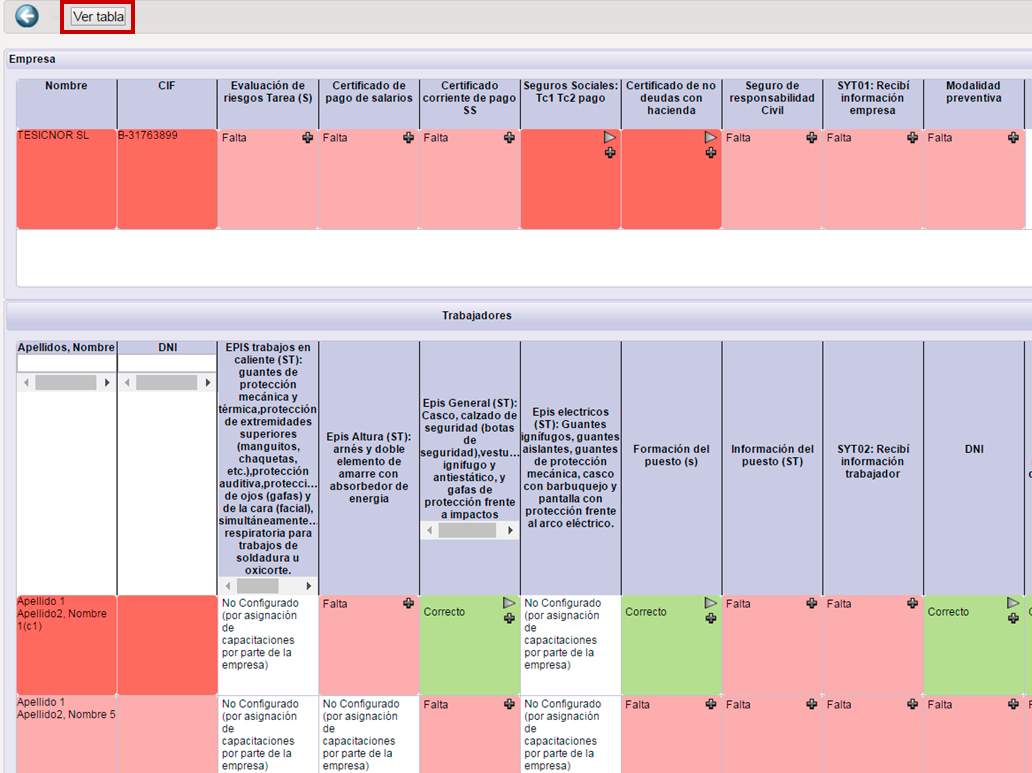Add Epis General document for Nombre 1(c1)
The image size is (1032, 773).
click(x=509, y=618)
